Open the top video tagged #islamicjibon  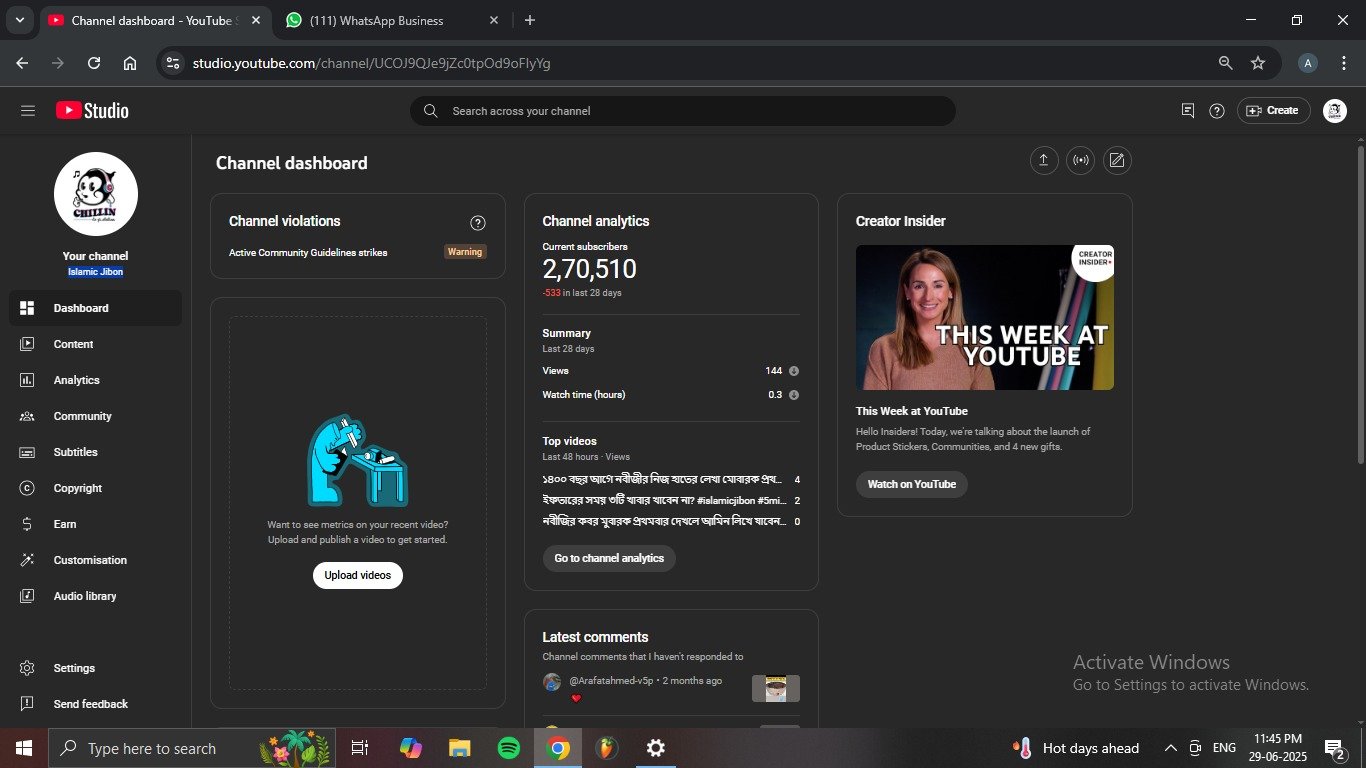tap(664, 500)
